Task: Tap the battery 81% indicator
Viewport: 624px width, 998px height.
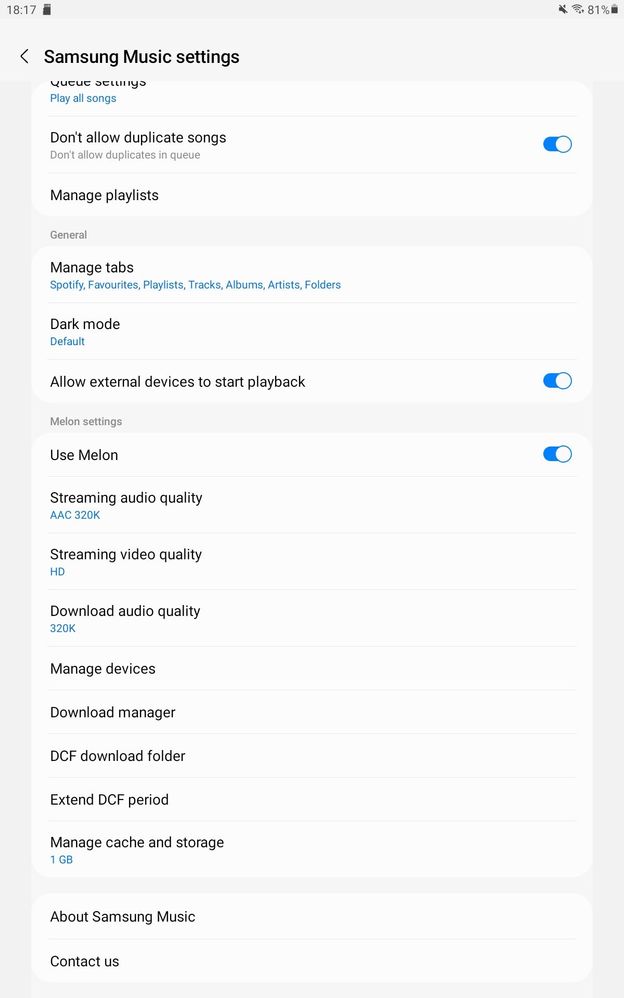Action: (602, 9)
